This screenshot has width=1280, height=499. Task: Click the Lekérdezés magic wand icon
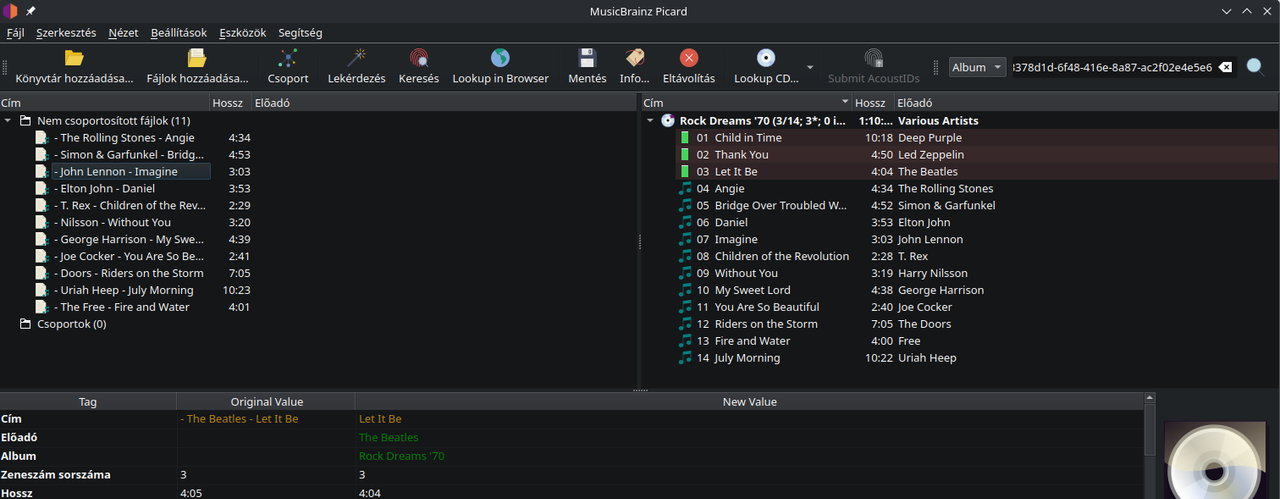357,58
